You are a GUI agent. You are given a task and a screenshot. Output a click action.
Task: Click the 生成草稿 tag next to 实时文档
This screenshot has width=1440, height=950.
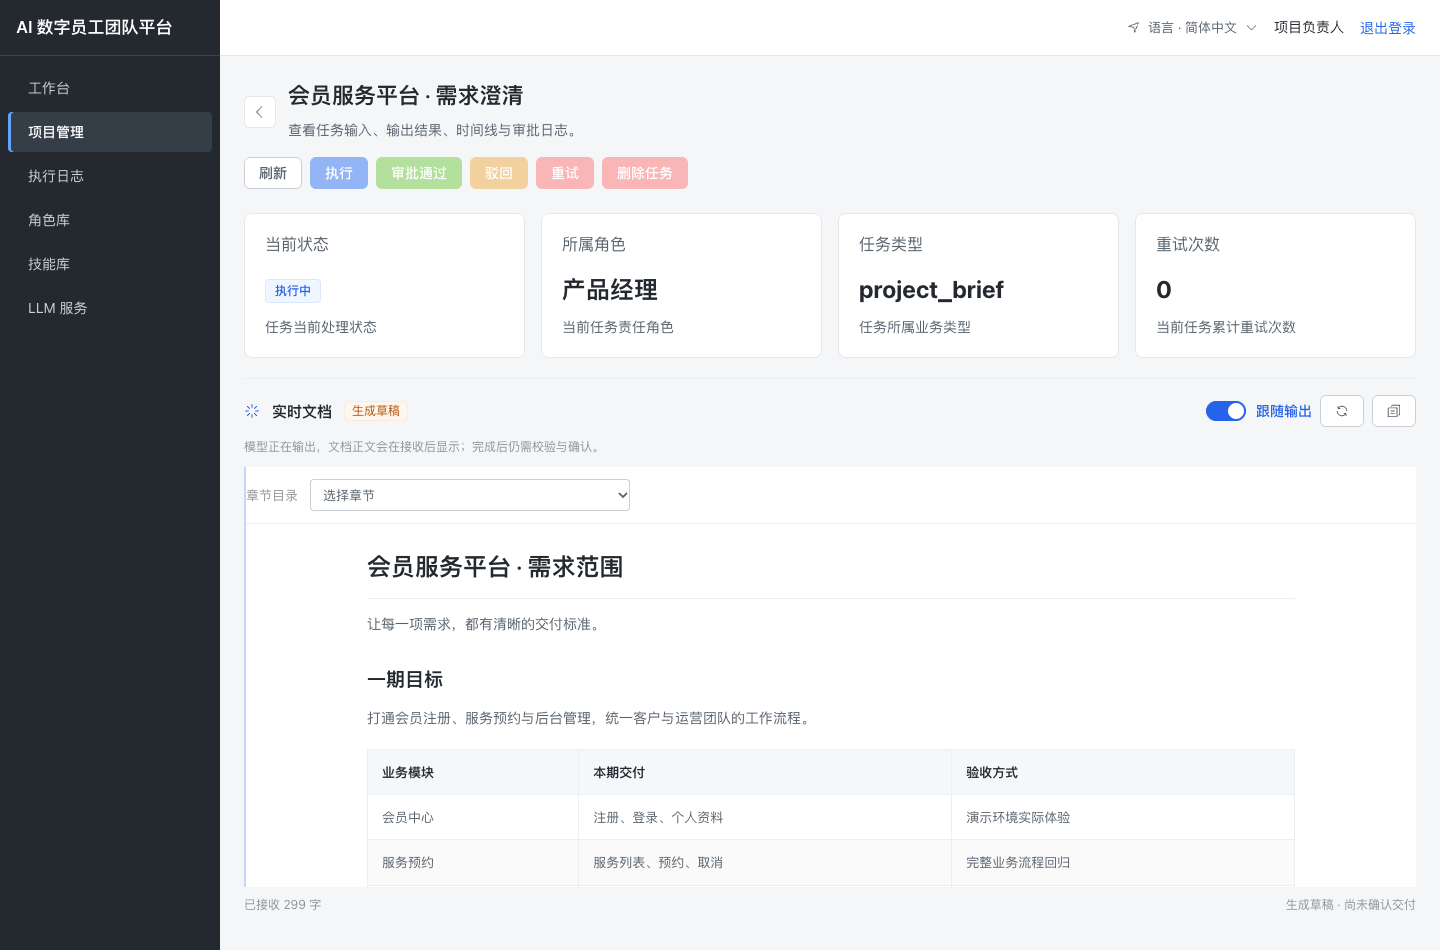pos(376,411)
